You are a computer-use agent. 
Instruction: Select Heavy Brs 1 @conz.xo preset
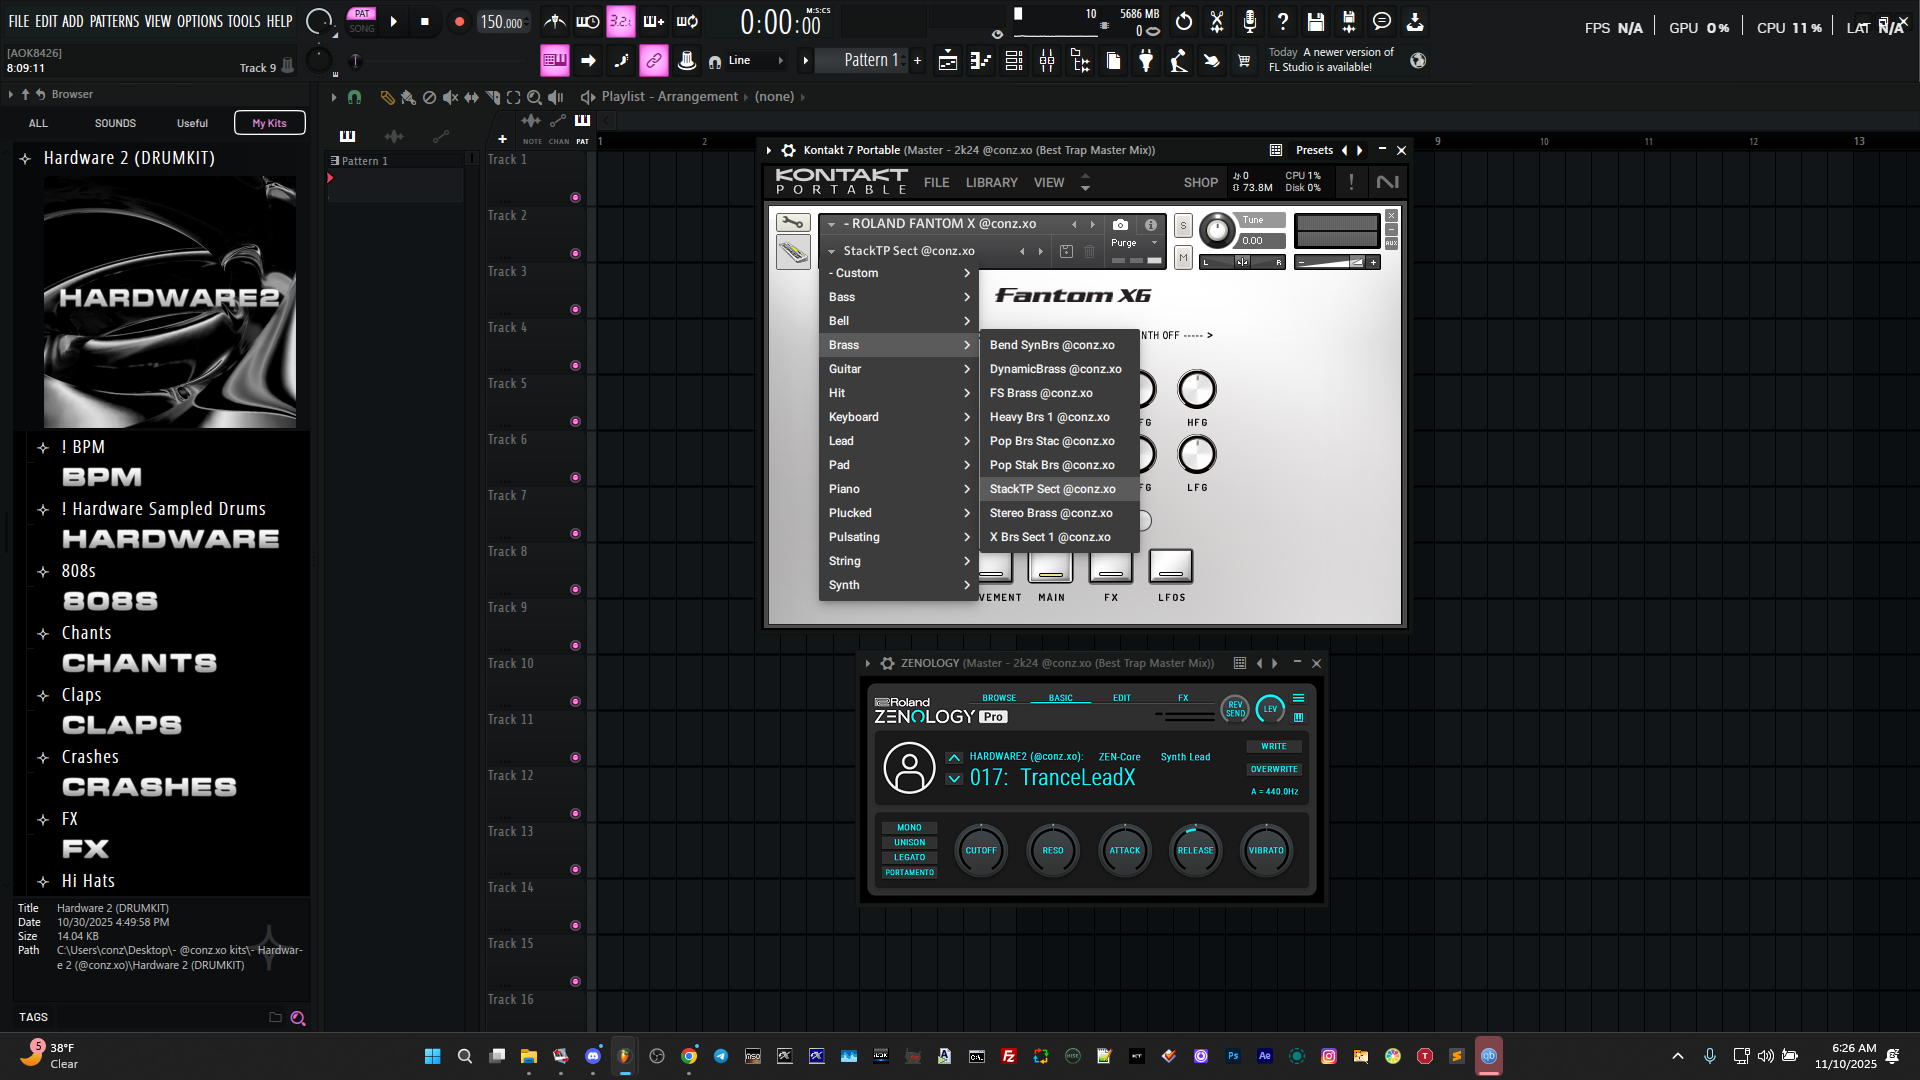point(1049,417)
